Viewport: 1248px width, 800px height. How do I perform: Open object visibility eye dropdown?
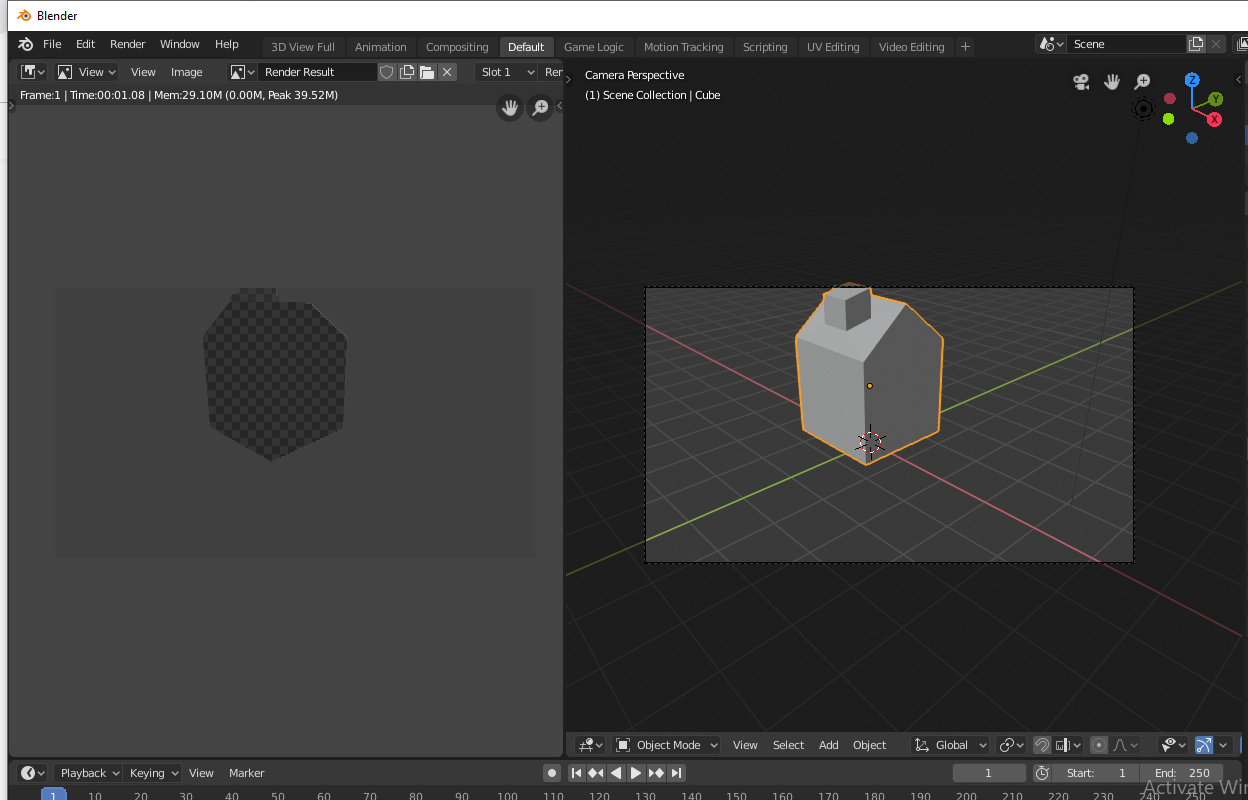(1172, 745)
